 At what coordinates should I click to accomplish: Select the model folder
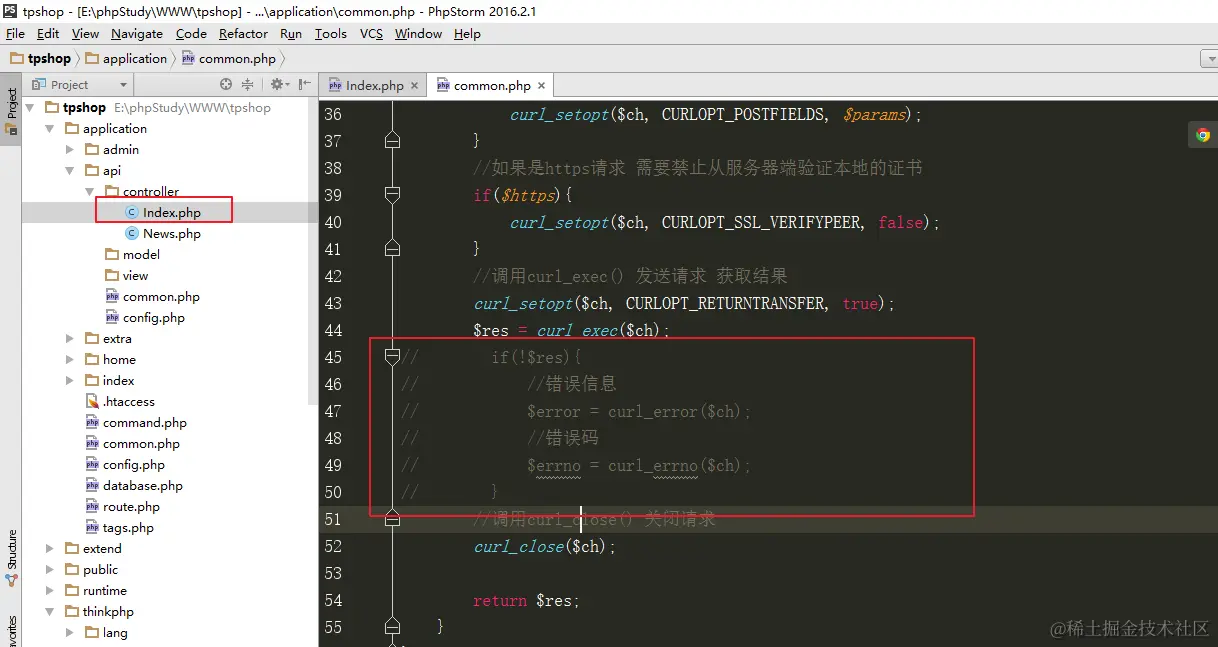[133, 255]
